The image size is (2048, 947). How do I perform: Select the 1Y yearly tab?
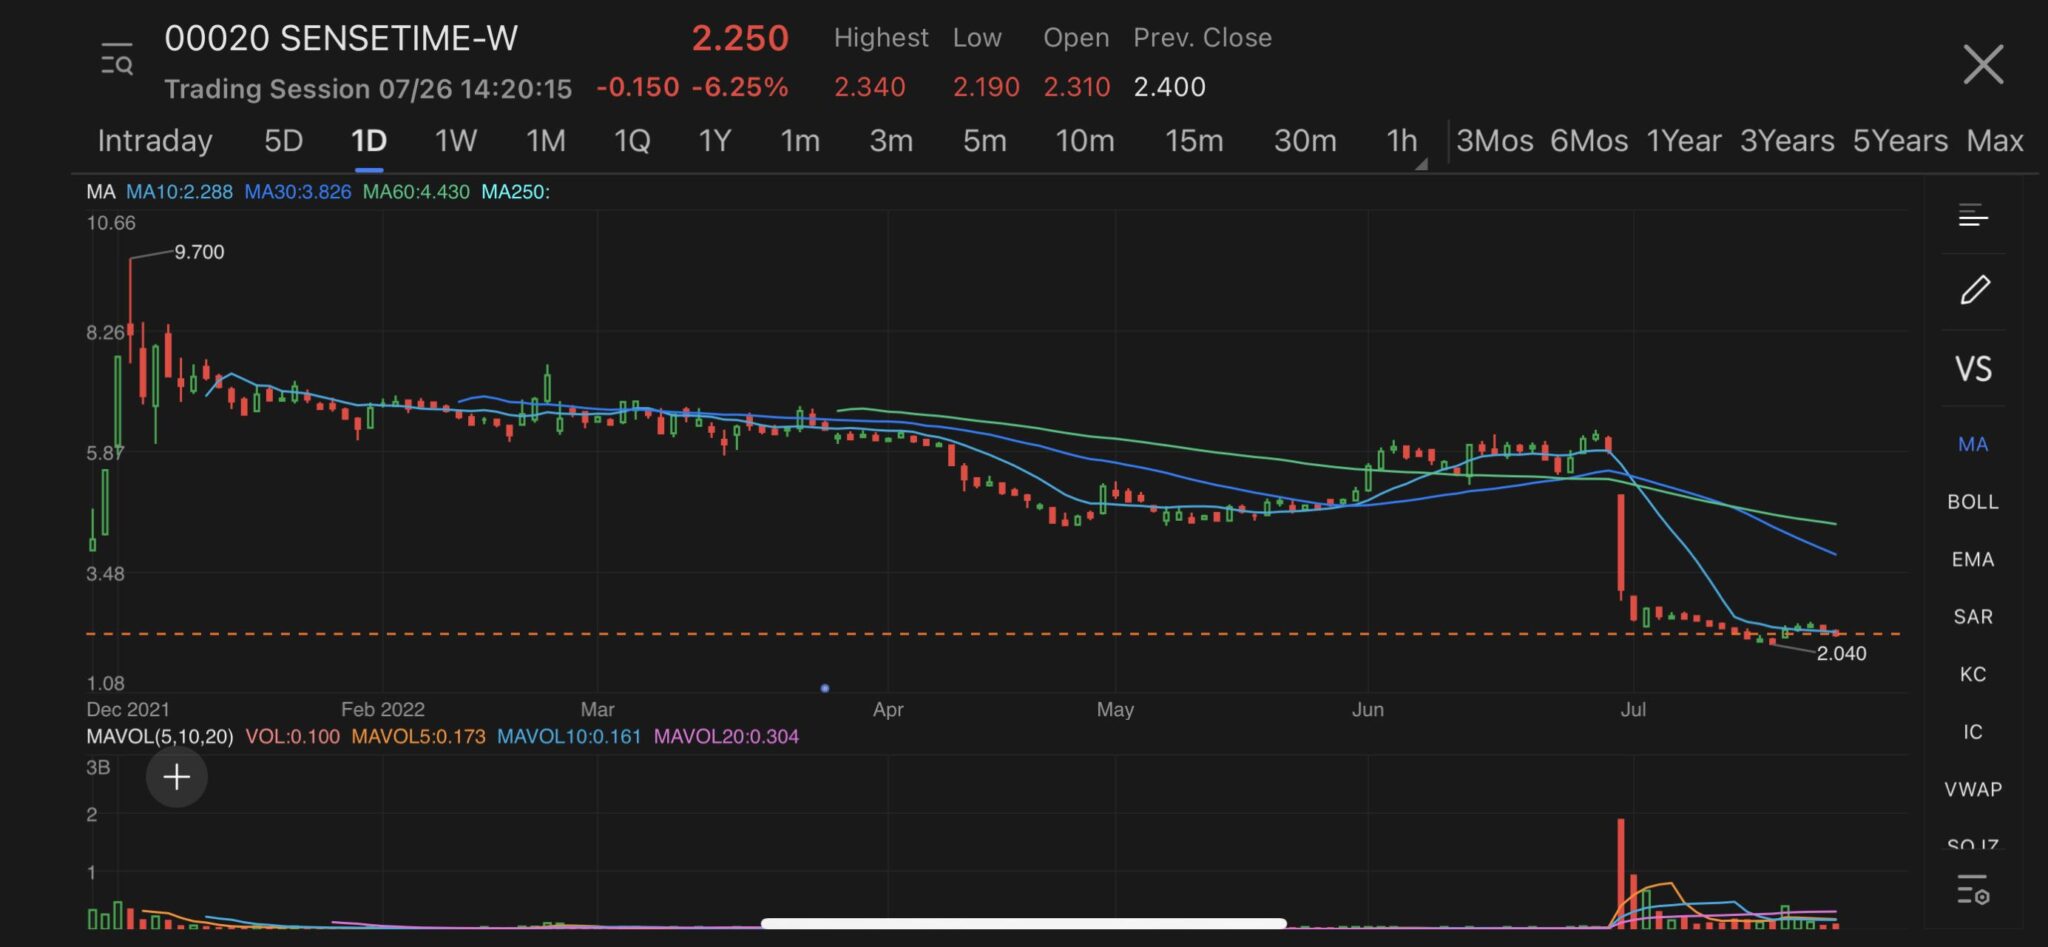pyautogui.click(x=715, y=141)
